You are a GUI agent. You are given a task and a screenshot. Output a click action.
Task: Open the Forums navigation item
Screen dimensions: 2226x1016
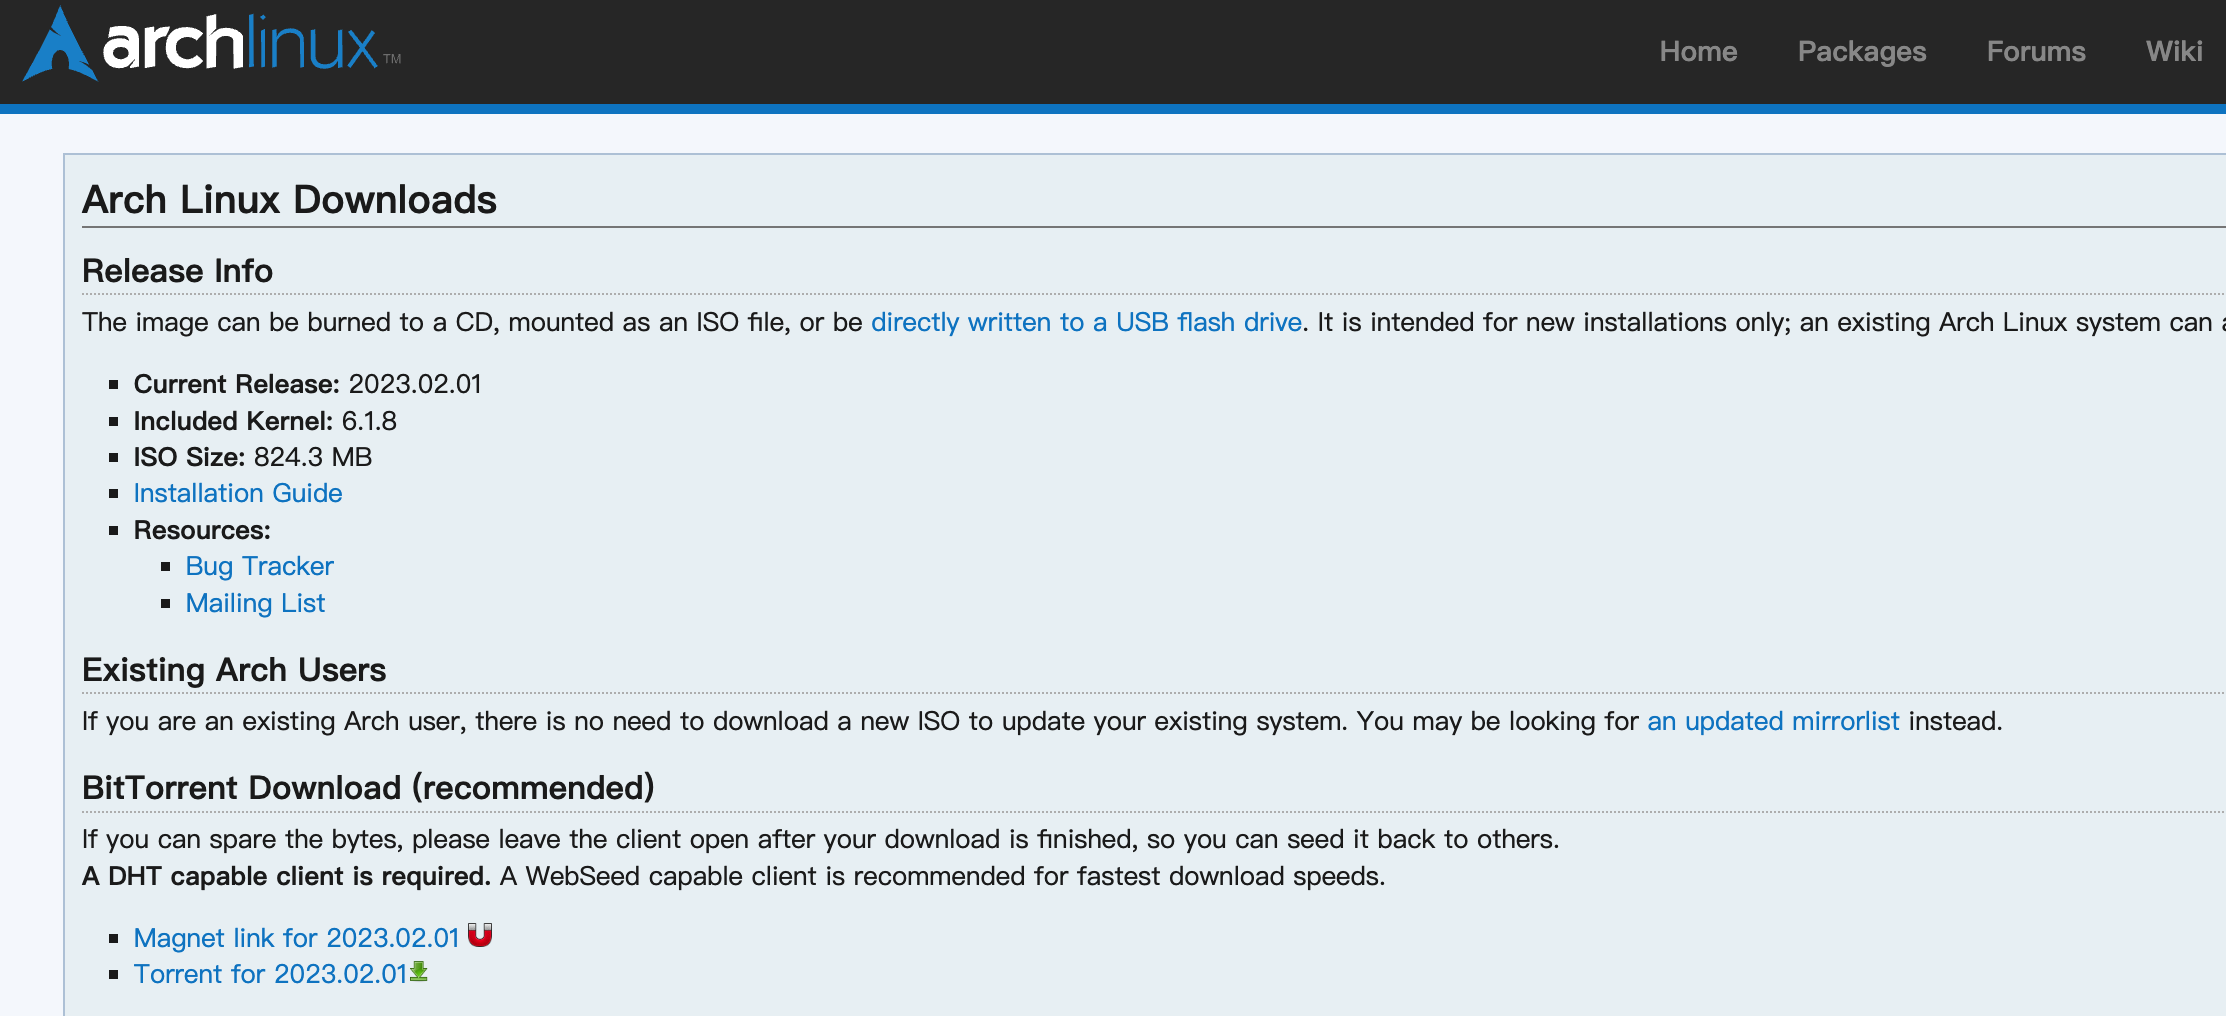[x=2035, y=51]
